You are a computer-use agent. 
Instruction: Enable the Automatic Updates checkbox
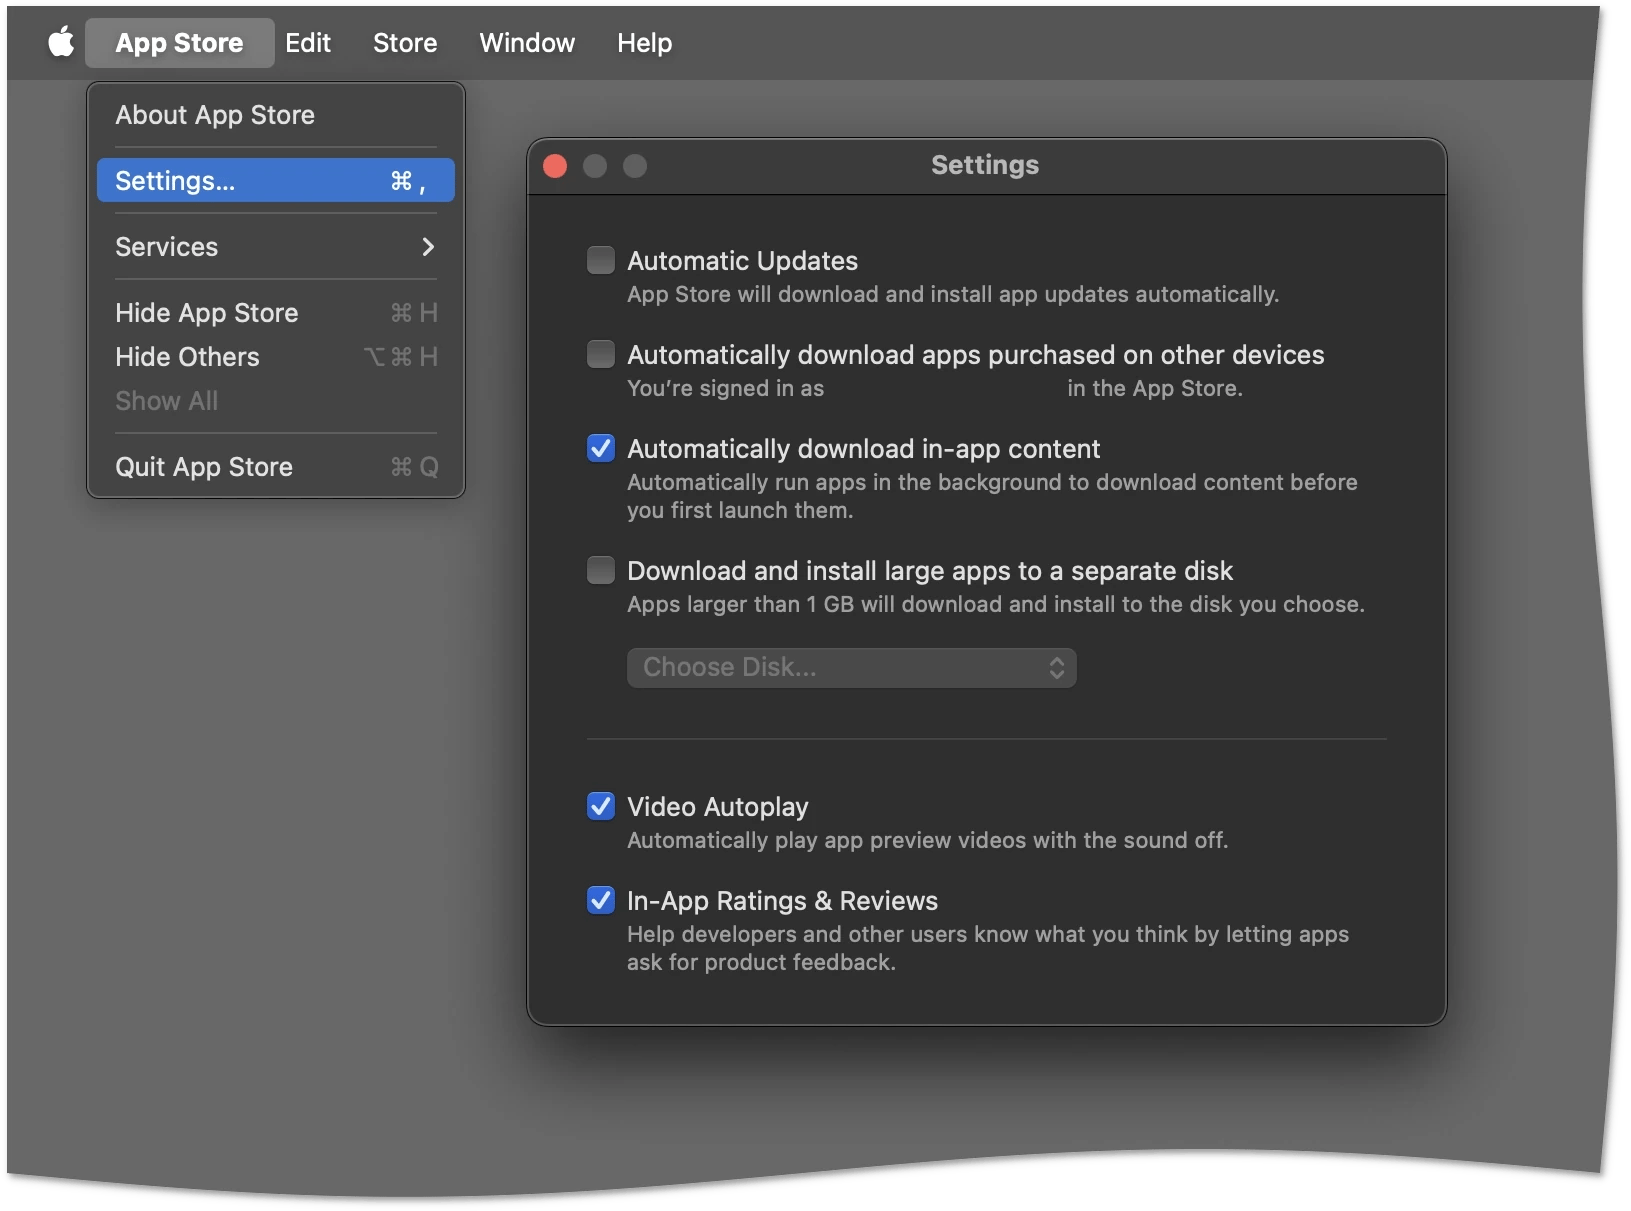point(601,260)
